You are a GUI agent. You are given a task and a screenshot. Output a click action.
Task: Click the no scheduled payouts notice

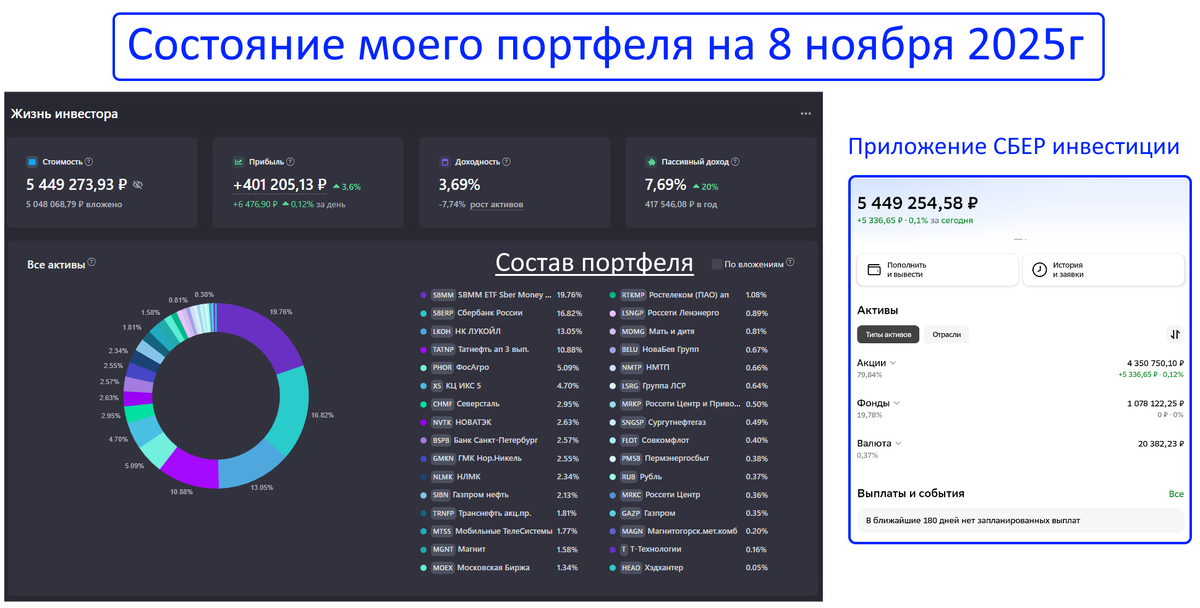pyautogui.click(x=1020, y=520)
